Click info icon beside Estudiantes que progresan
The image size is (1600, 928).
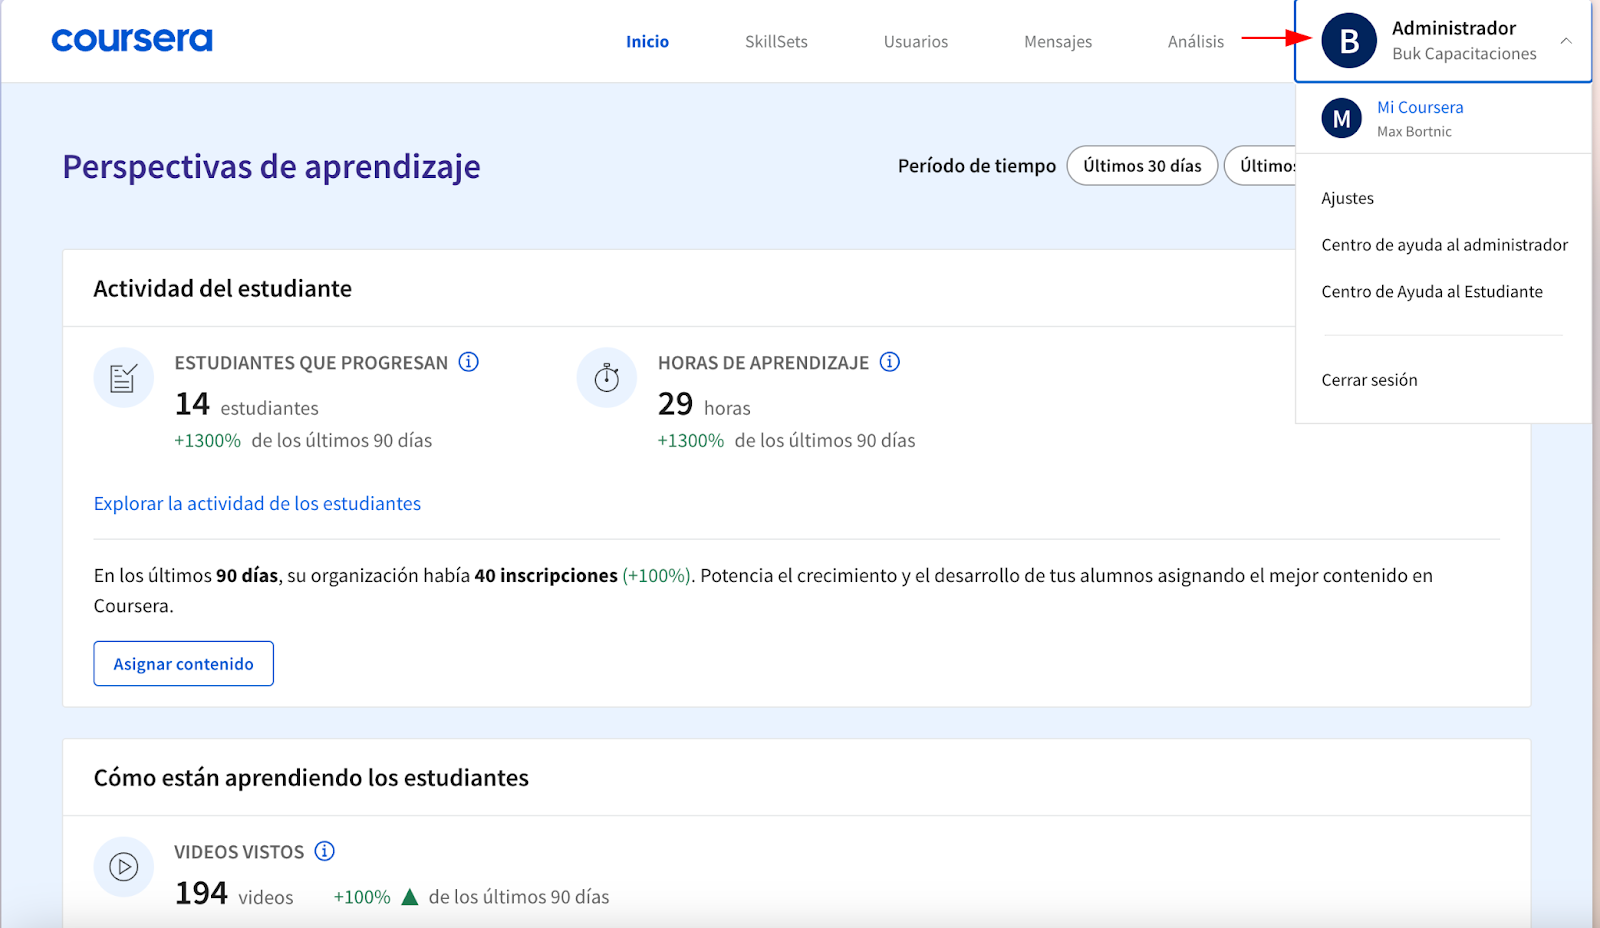click(468, 362)
